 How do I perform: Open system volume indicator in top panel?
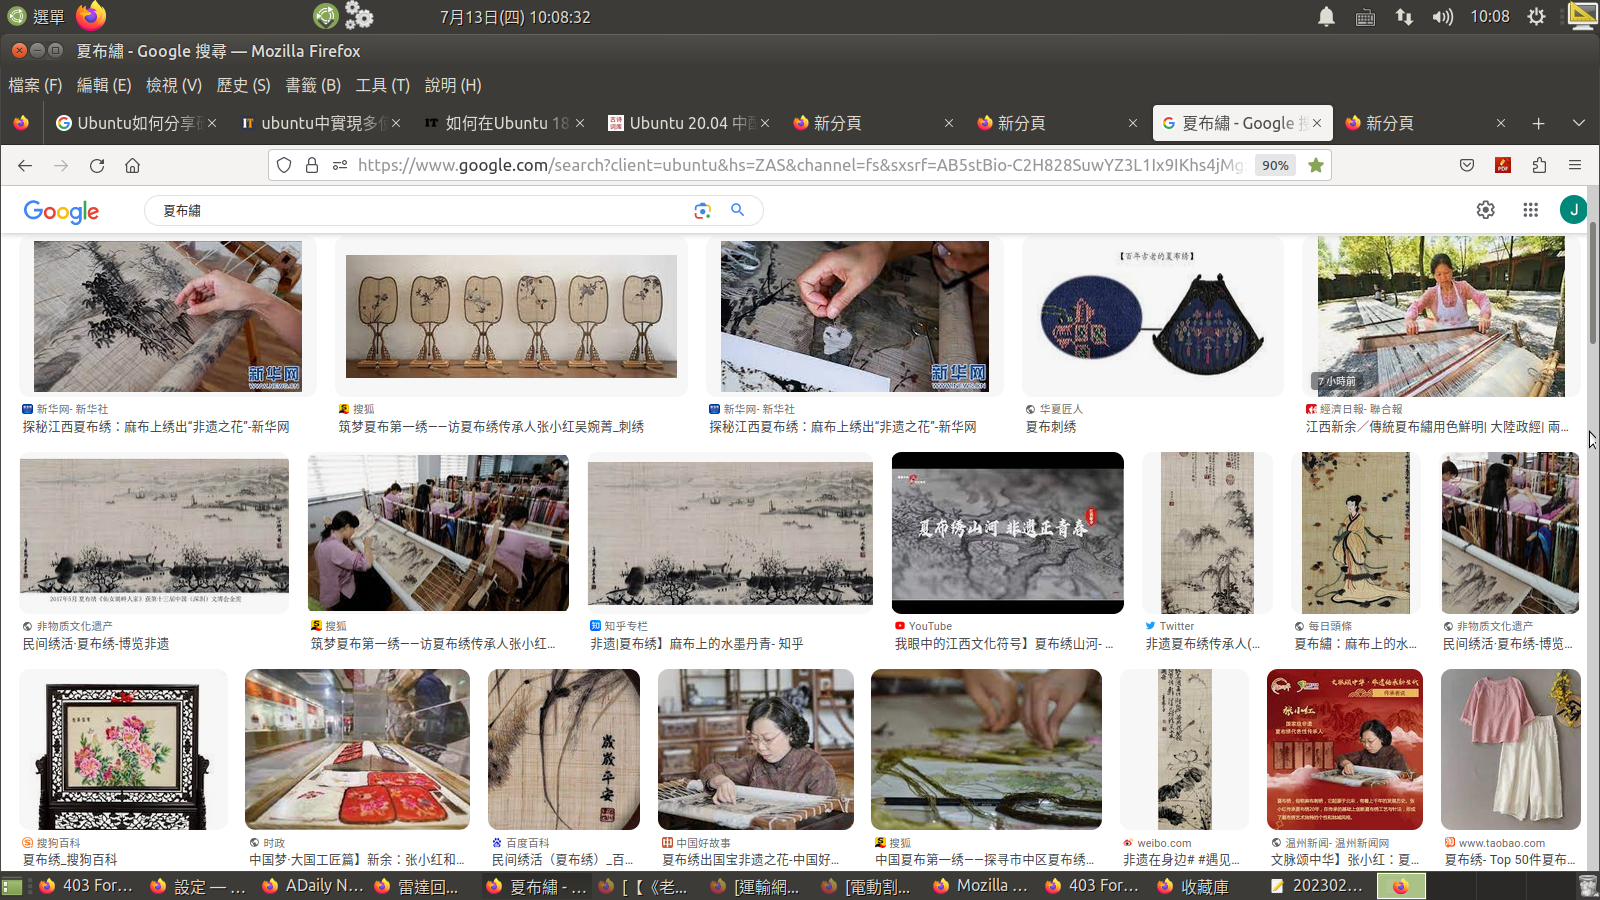1441,16
